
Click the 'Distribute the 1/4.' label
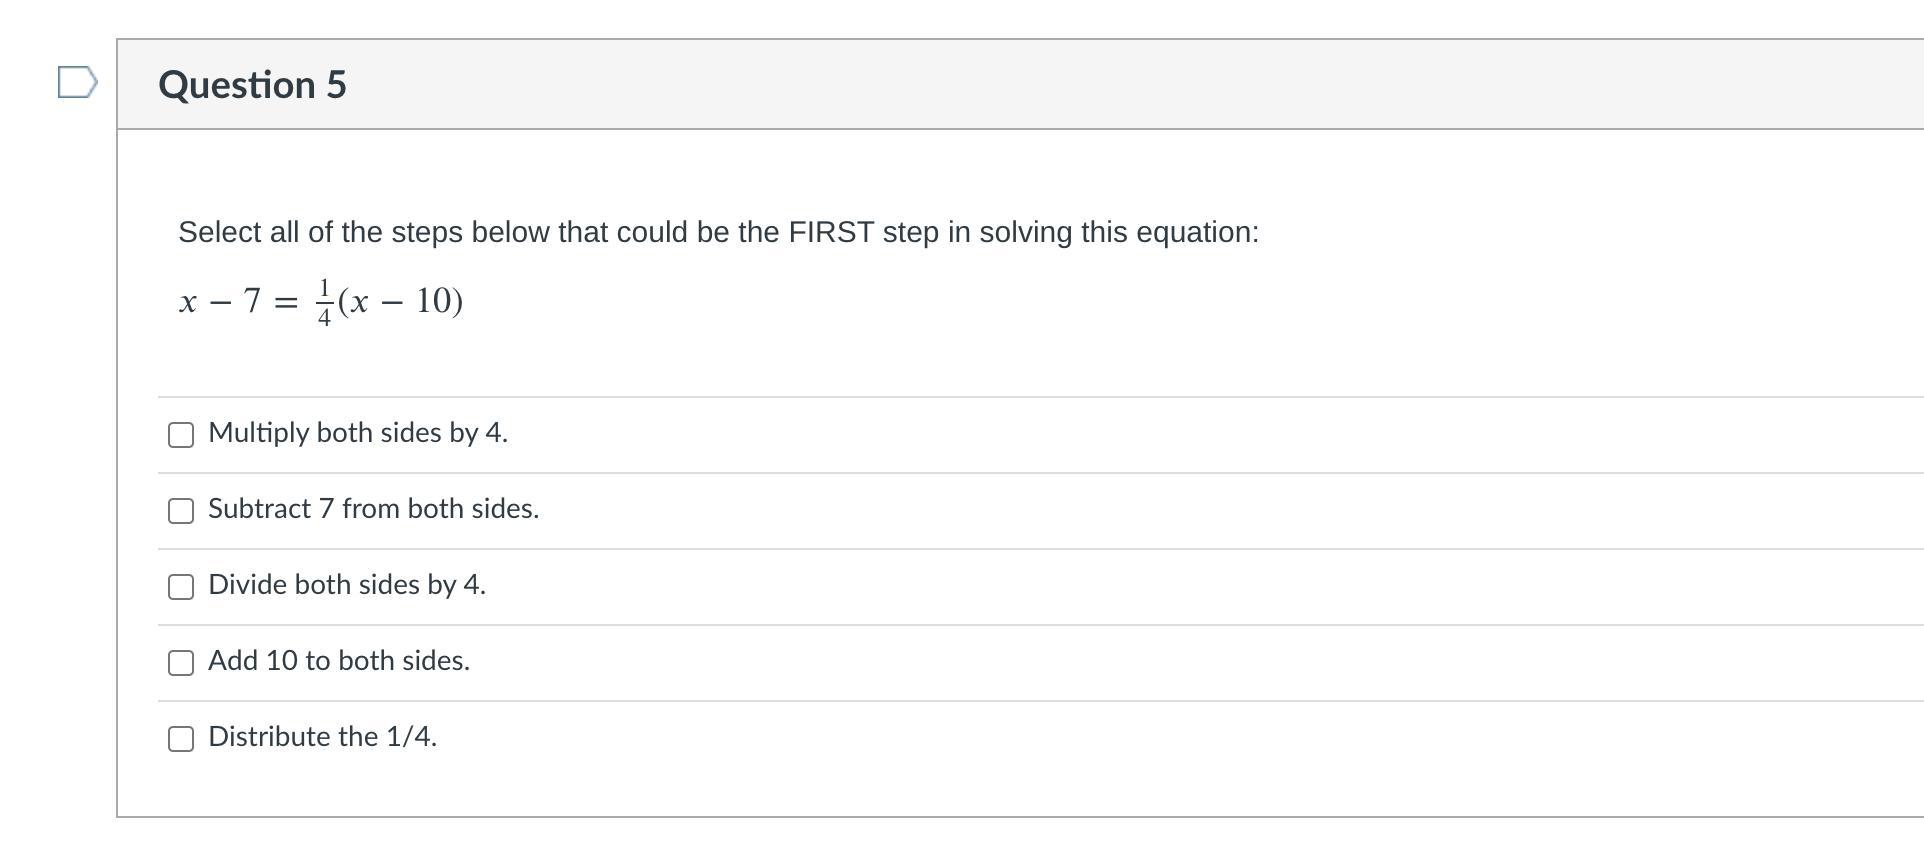[x=322, y=737]
